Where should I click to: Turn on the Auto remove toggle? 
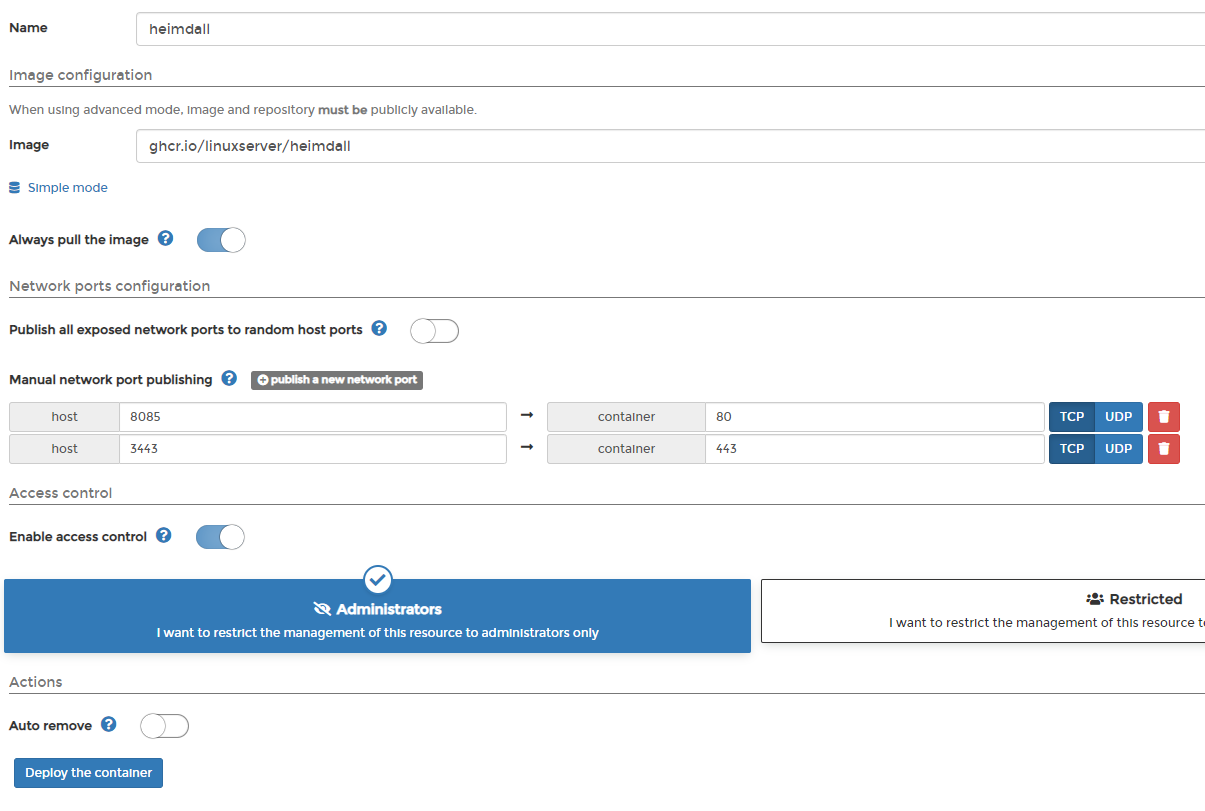pos(163,725)
